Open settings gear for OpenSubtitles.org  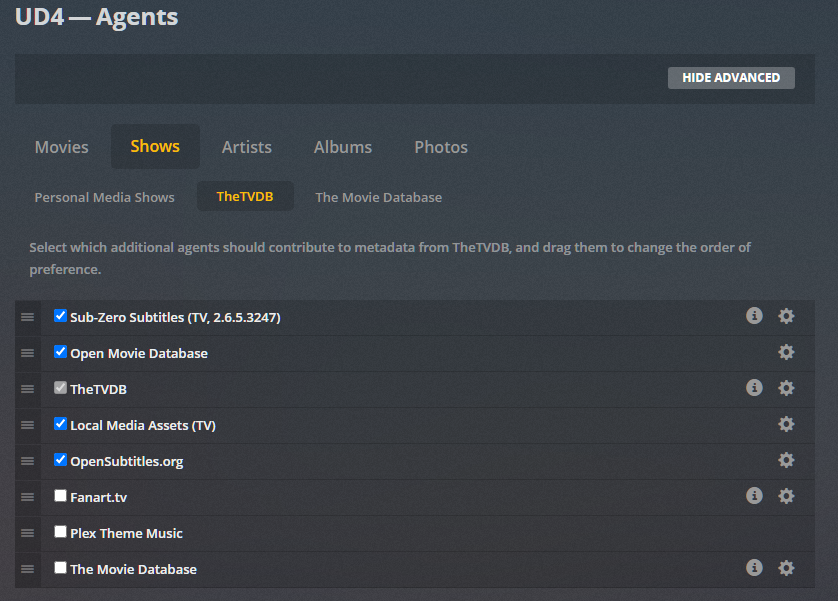(786, 460)
